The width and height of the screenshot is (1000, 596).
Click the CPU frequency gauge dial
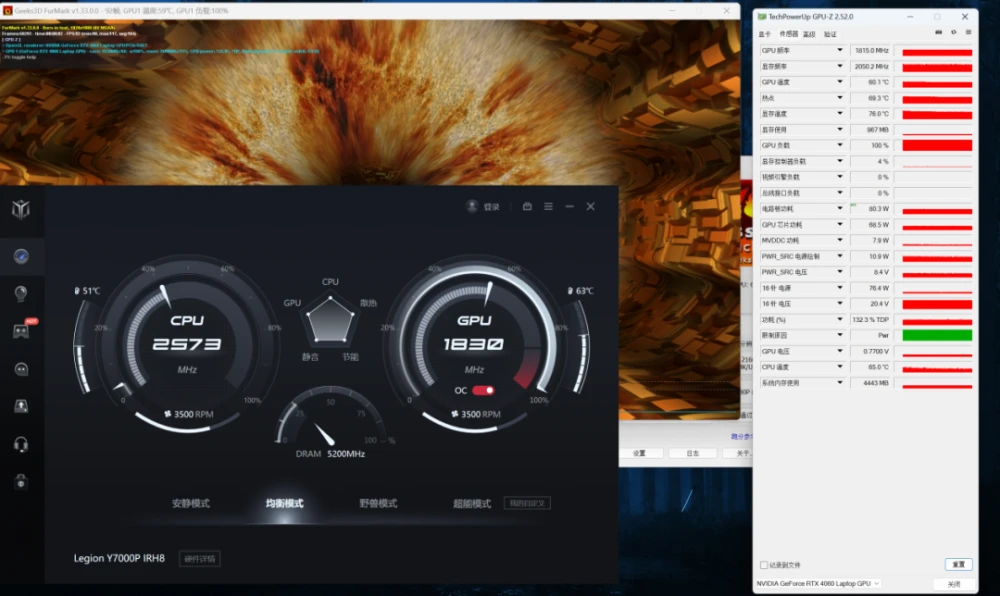(x=187, y=344)
